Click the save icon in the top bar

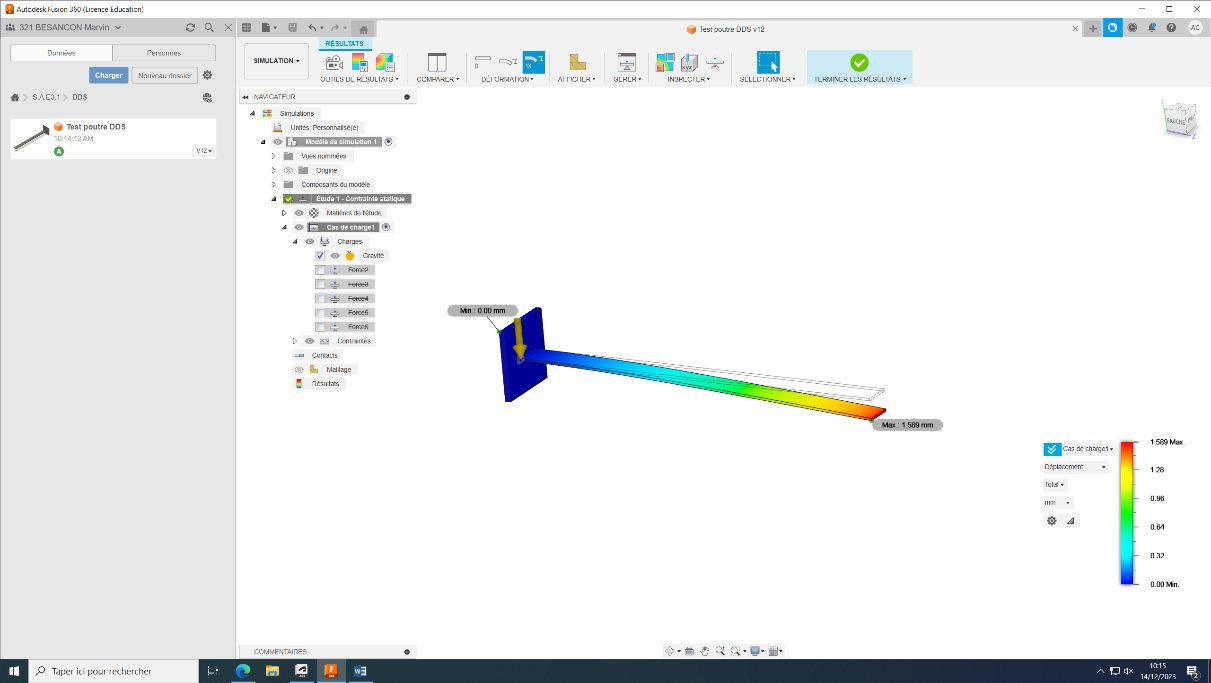click(293, 28)
